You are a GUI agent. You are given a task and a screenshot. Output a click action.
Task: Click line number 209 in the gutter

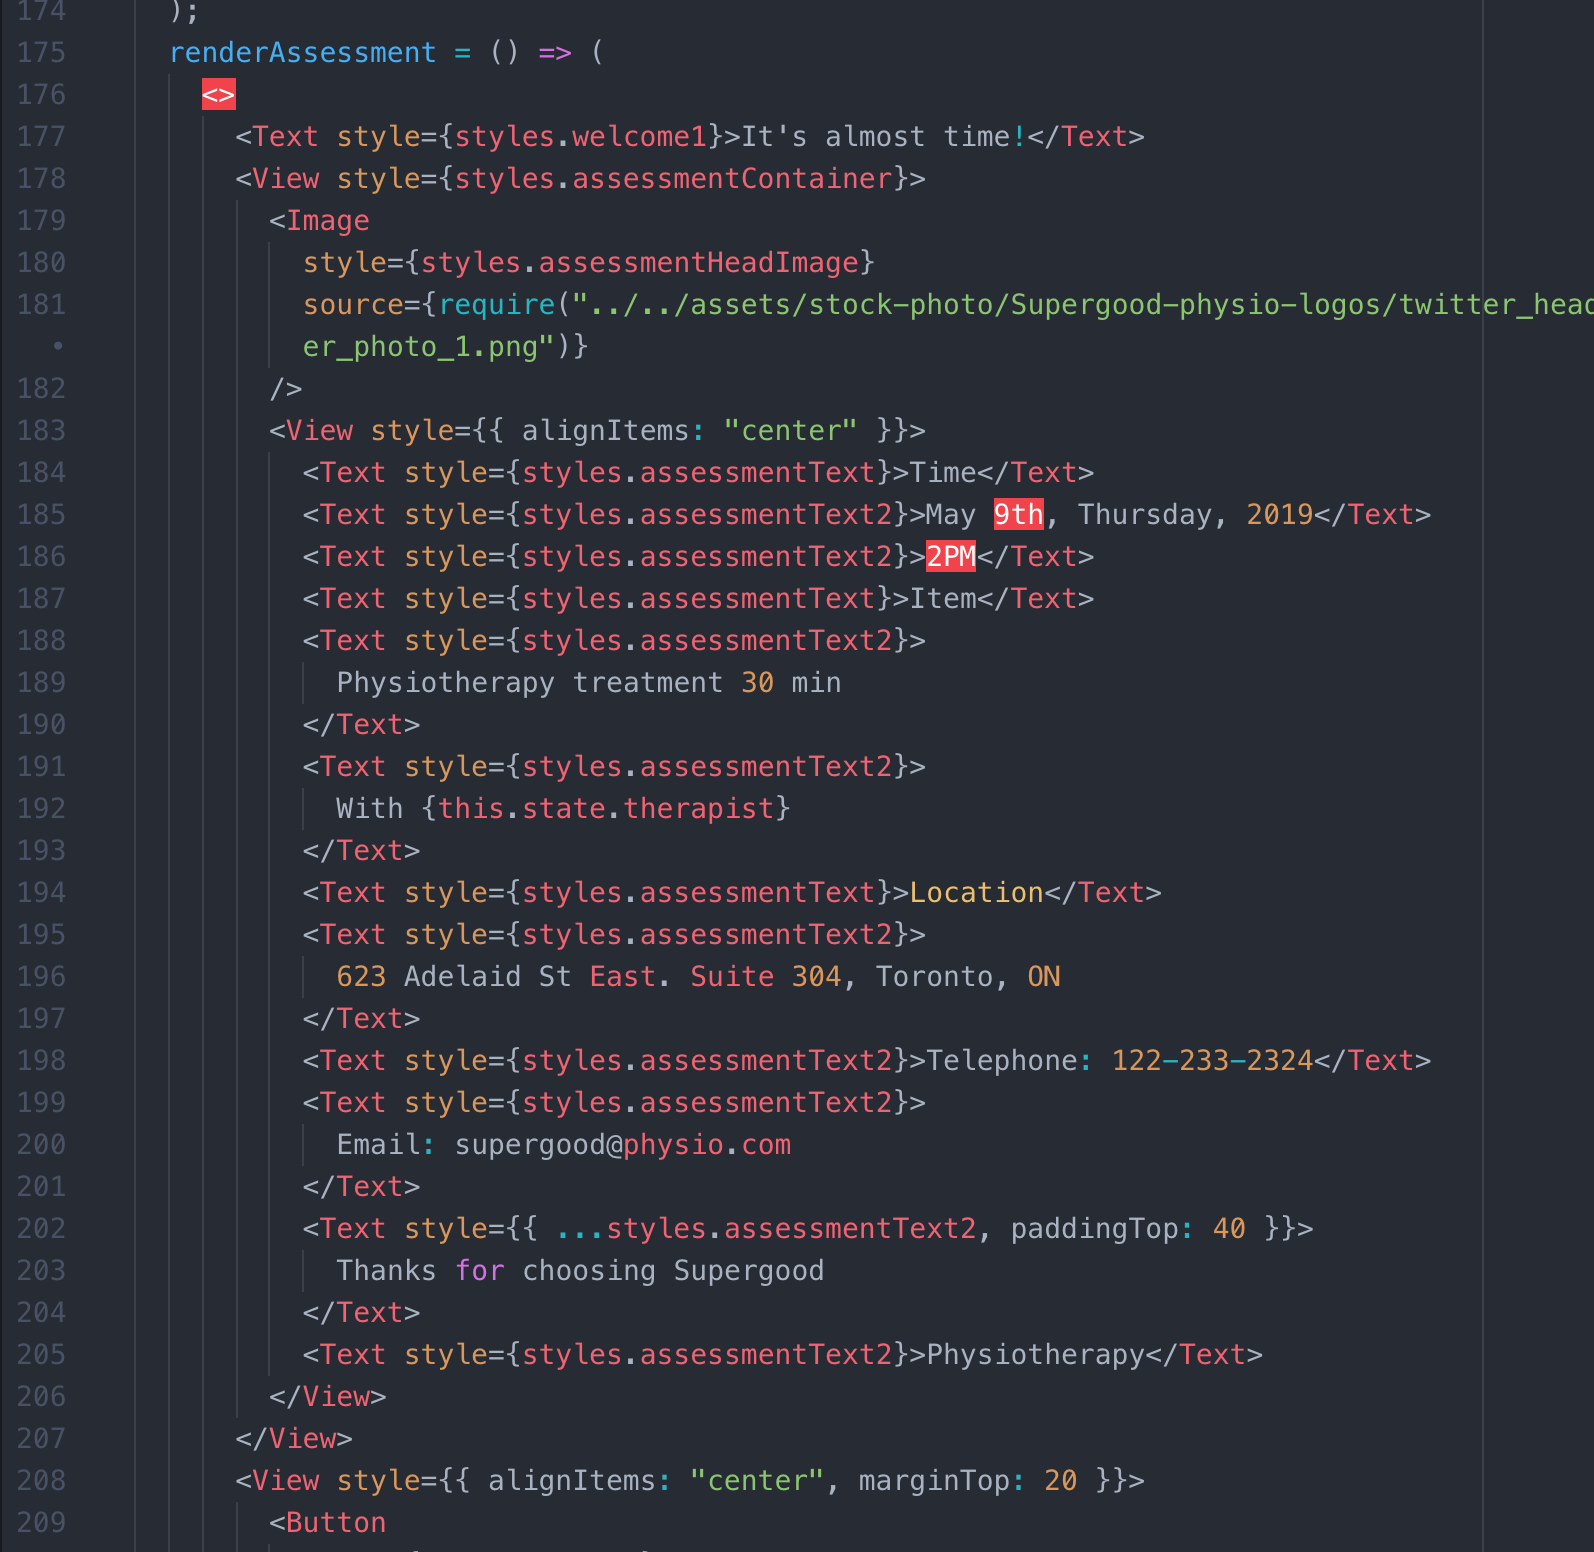(x=41, y=1523)
